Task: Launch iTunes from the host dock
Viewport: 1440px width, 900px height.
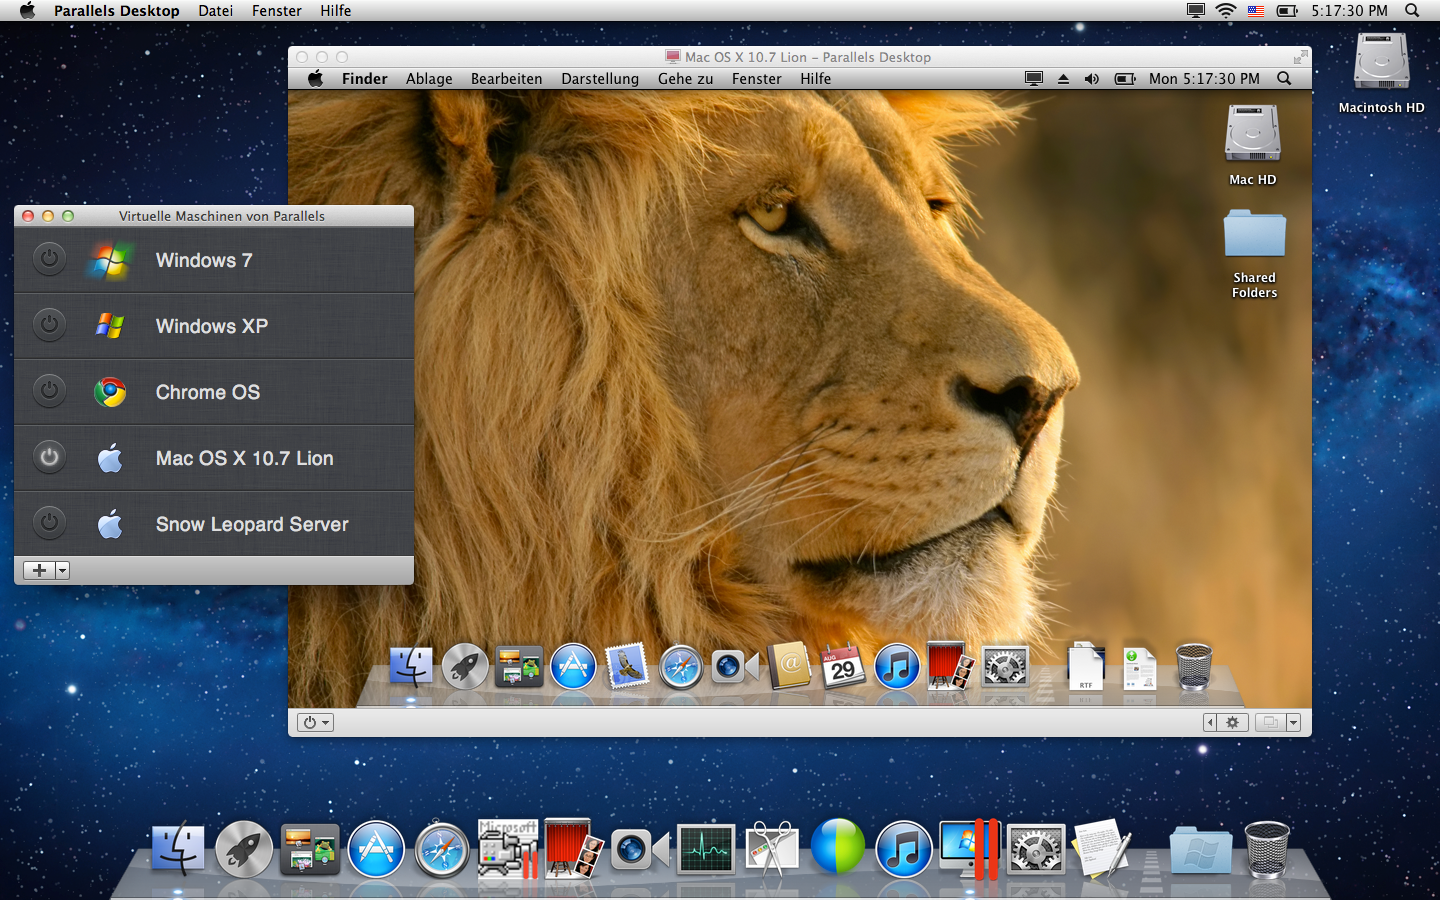Action: click(x=903, y=850)
